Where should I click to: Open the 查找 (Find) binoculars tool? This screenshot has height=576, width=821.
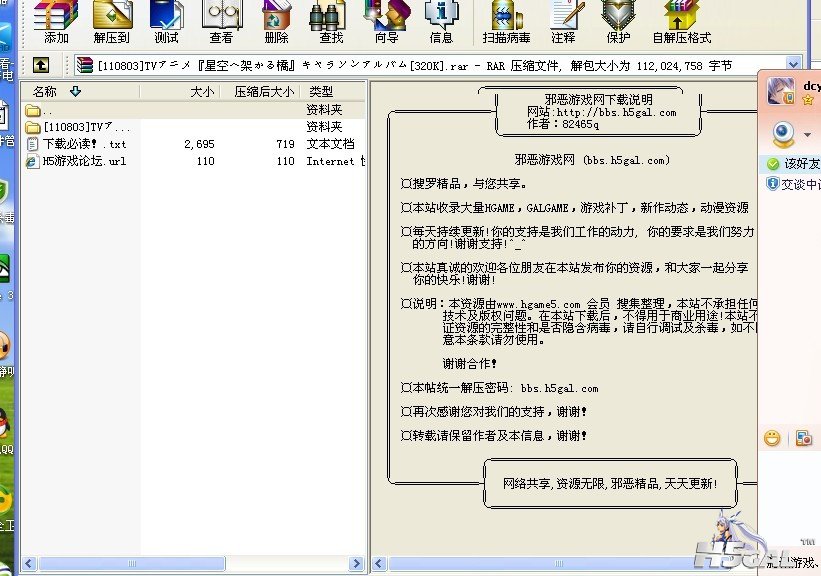(331, 21)
